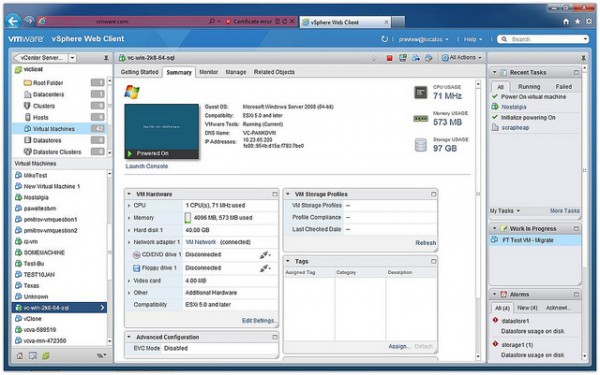
Task: Click the vSphere refresh icon in header
Action: tap(384, 39)
